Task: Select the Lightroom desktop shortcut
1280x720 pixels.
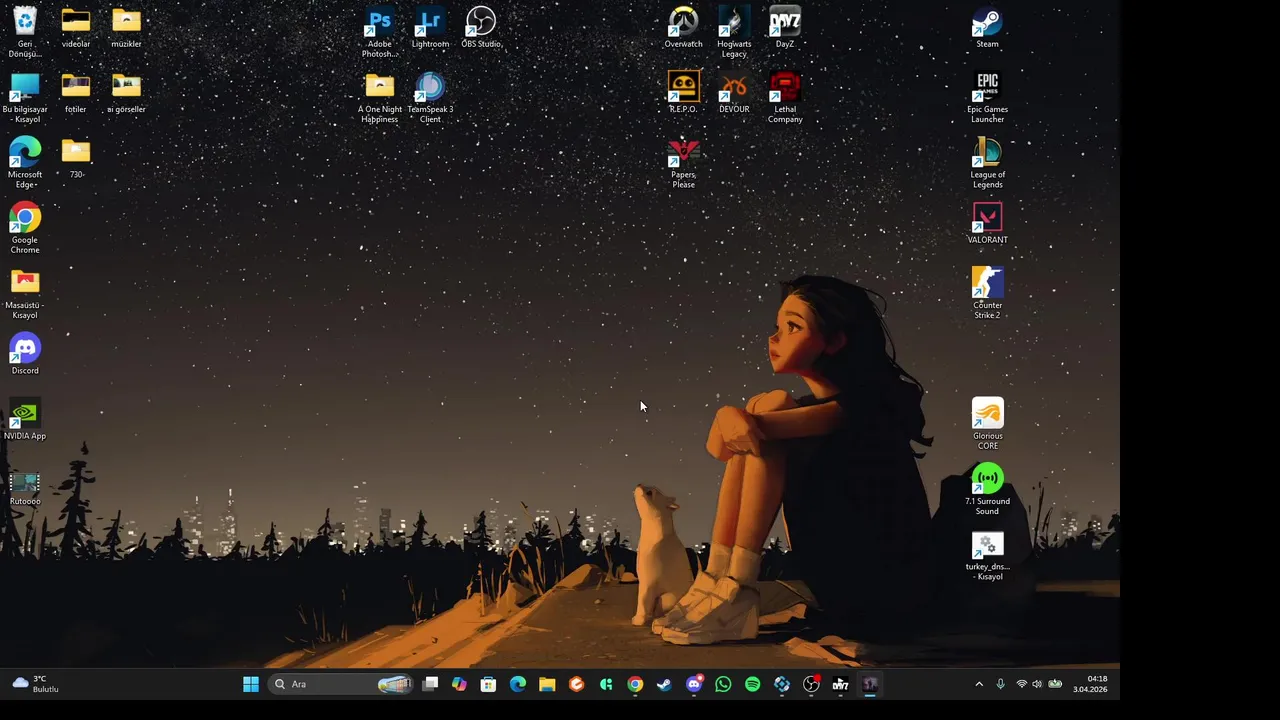Action: click(x=430, y=28)
